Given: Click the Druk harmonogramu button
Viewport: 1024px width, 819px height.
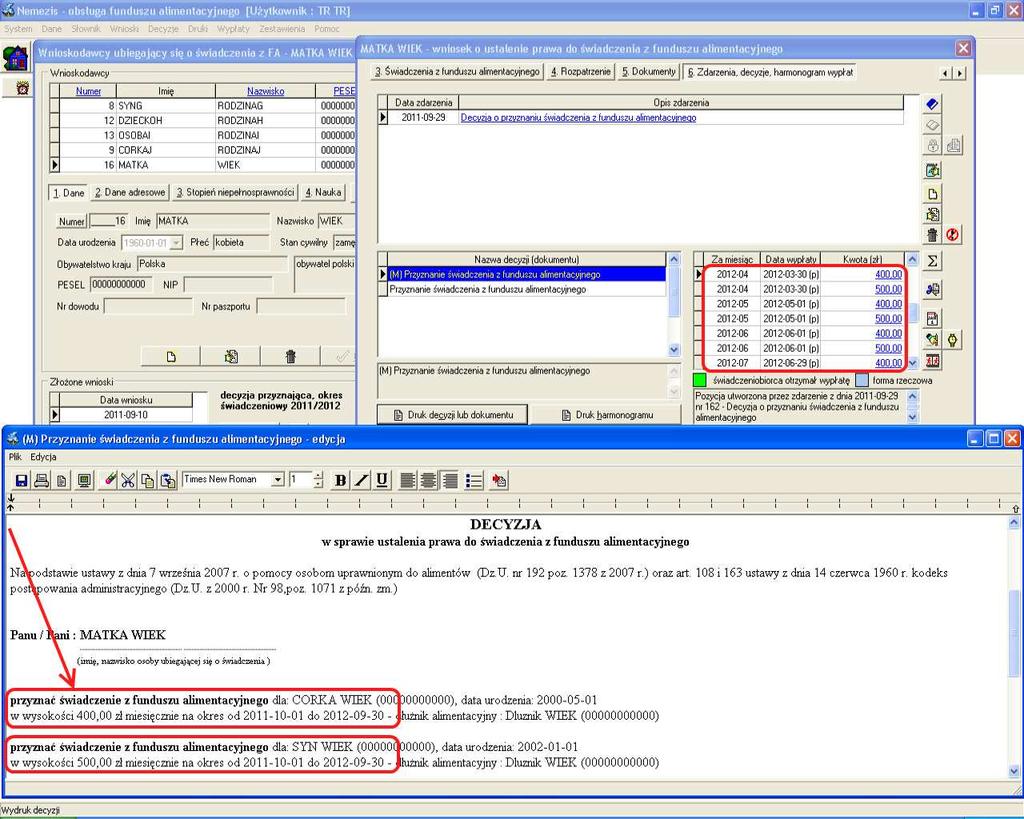Looking at the screenshot, I should pyautogui.click(x=607, y=415).
